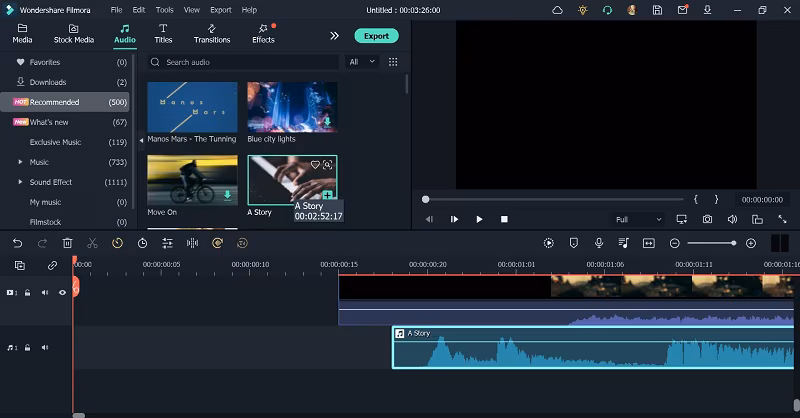Click the Undo arrow icon
This screenshot has height=418, width=800.
17,243
